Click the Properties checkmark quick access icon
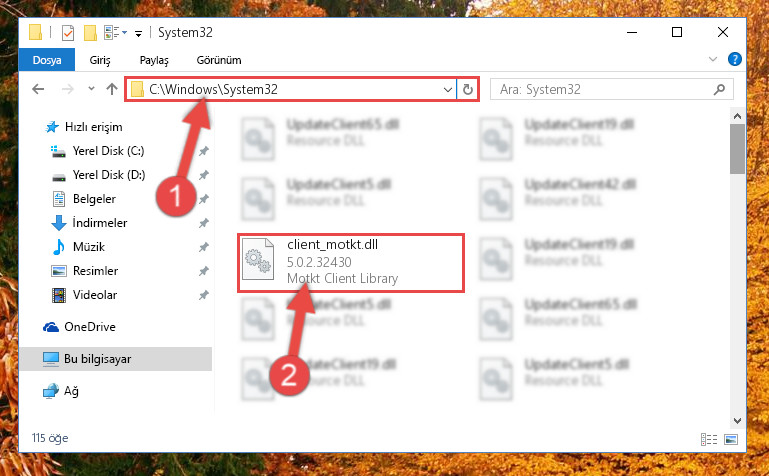Image resolution: width=769 pixels, height=476 pixels. [68, 33]
